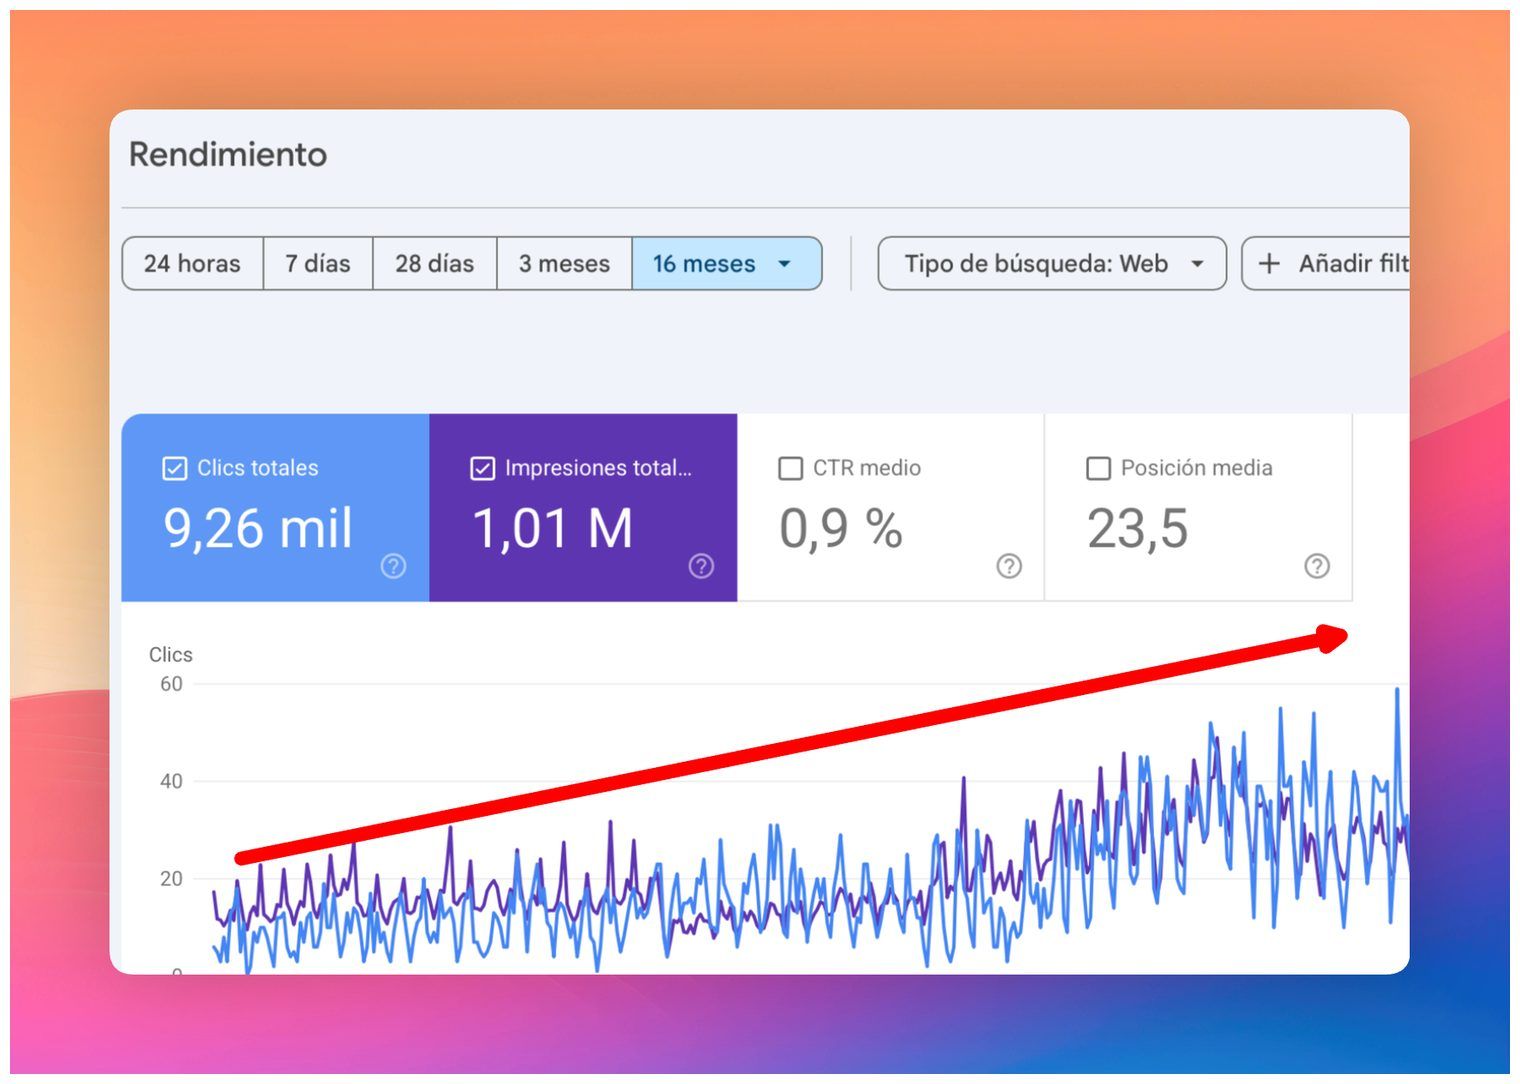Screen dimensions: 1520x1084
Task: Select the 3 meses date range
Action: coord(564,263)
